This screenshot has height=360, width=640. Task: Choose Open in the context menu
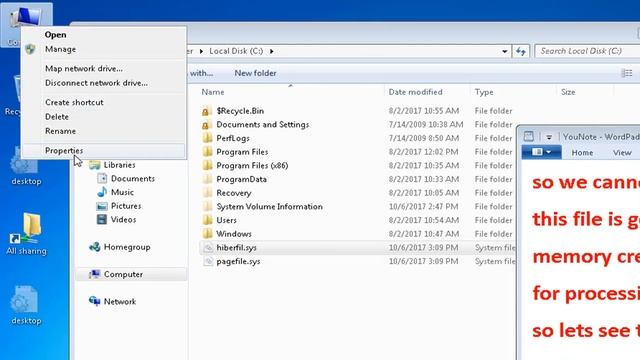point(56,35)
